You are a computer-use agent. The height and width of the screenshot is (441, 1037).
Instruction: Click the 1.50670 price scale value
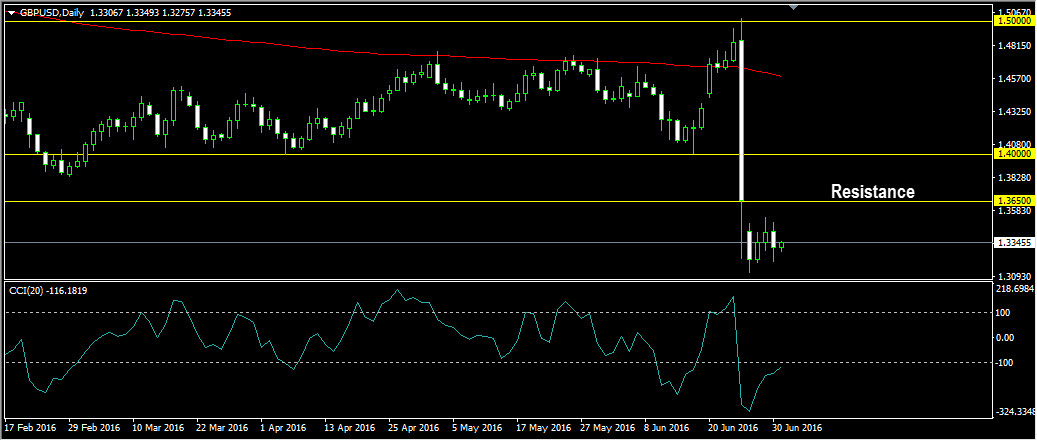1015,12
